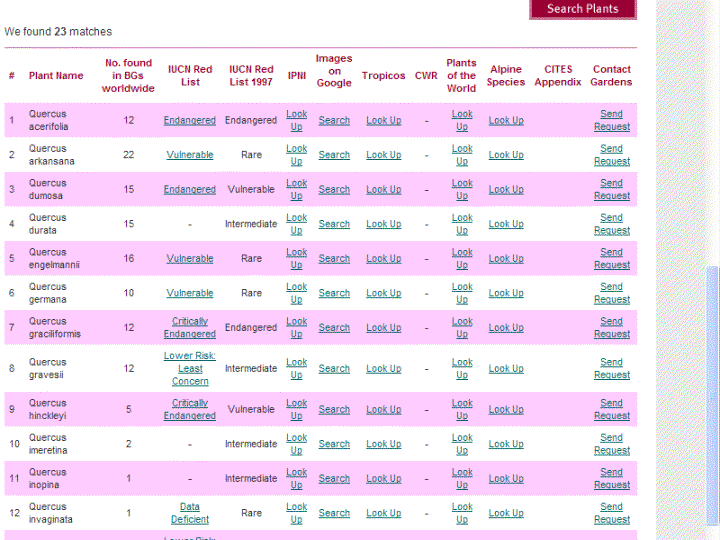Screen dimensions: 720x540
Task: Send Request to gardens for Quercus hinckleyi
Action: (612, 409)
